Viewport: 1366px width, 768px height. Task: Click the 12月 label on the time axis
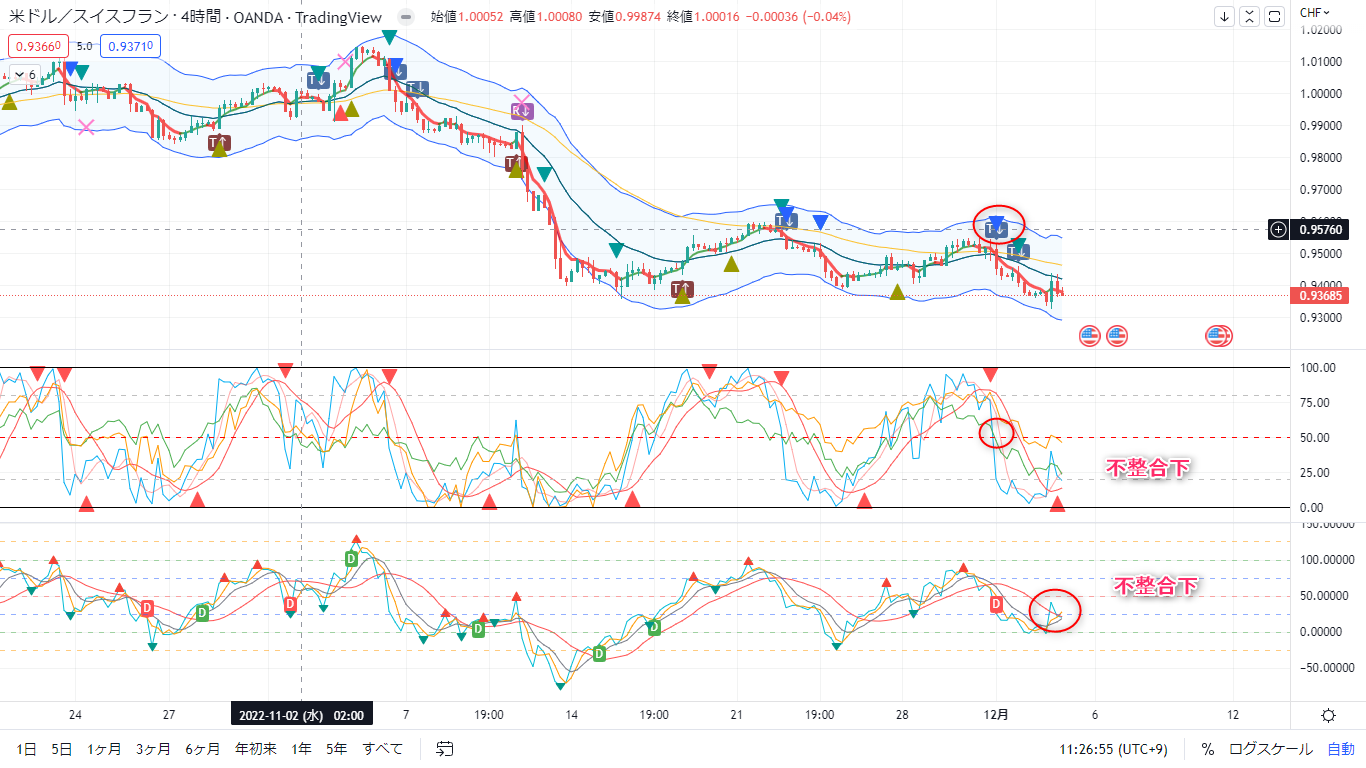coord(996,715)
